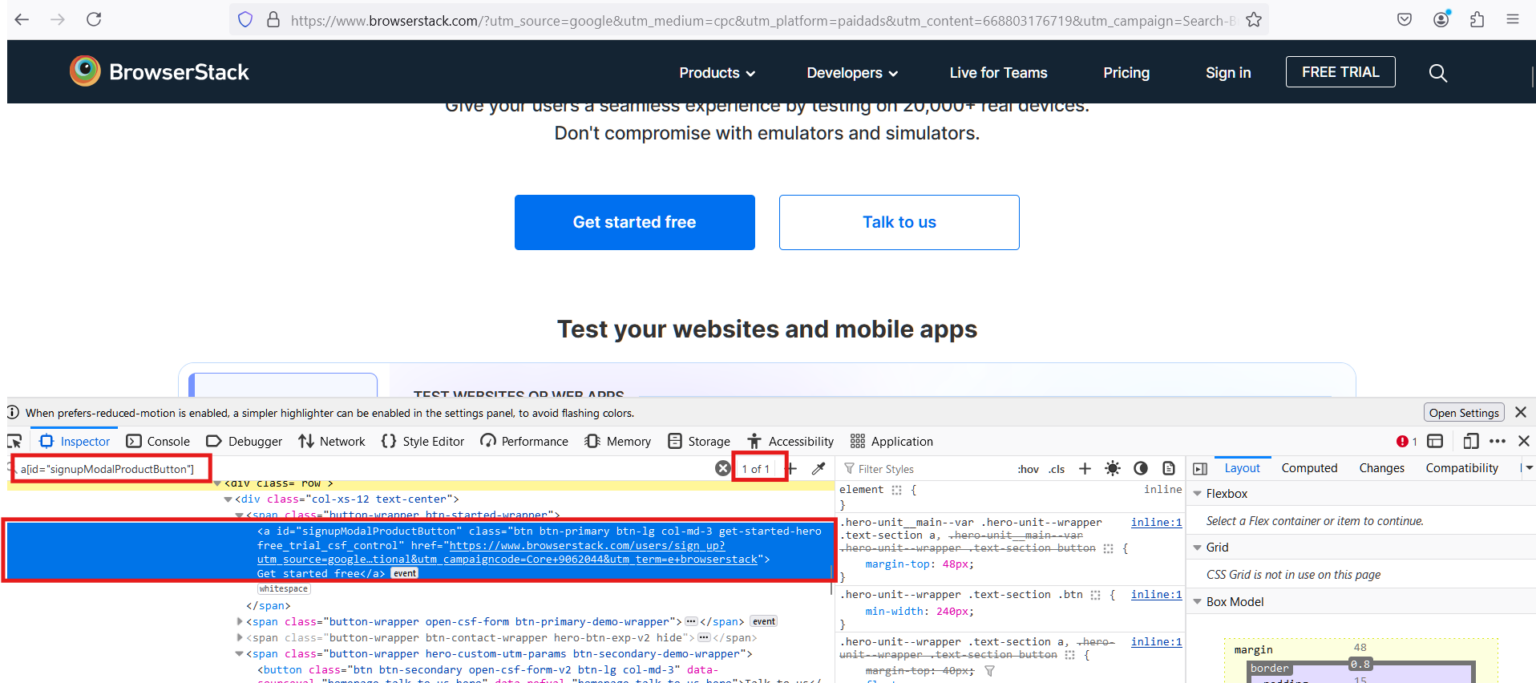The width and height of the screenshot is (1536, 683).
Task: Switch to the Console tab
Action: [158, 441]
